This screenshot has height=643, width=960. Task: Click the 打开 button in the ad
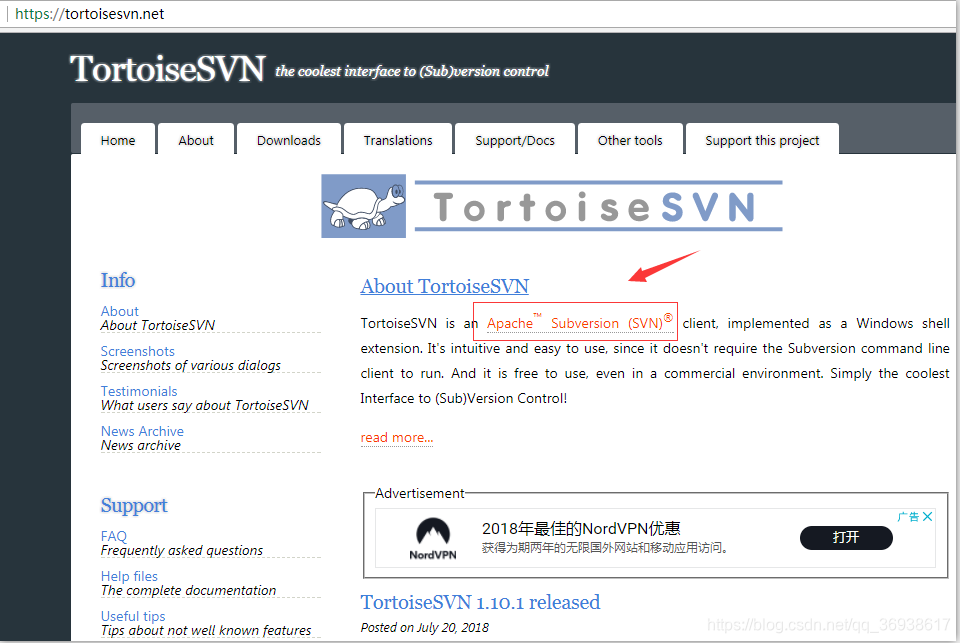(846, 538)
